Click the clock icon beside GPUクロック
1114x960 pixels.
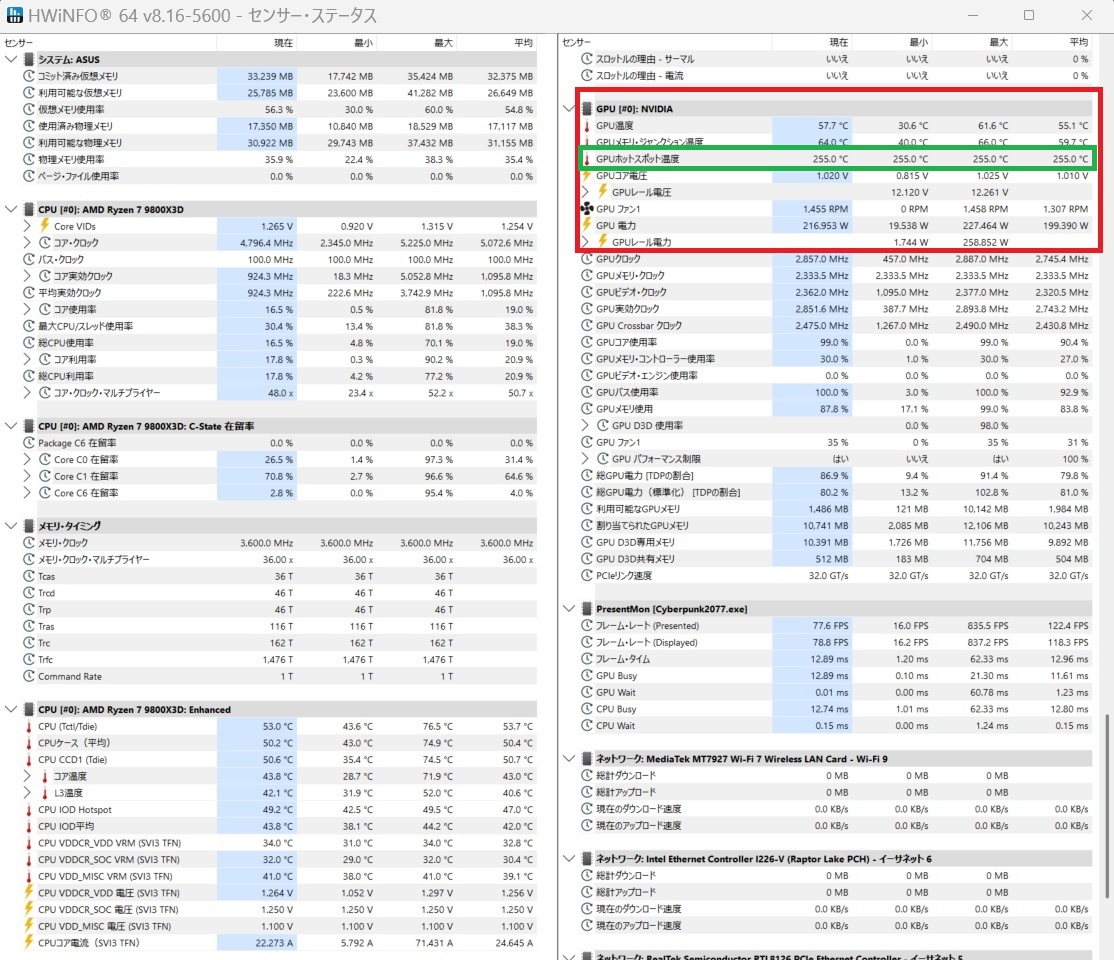tap(587, 259)
